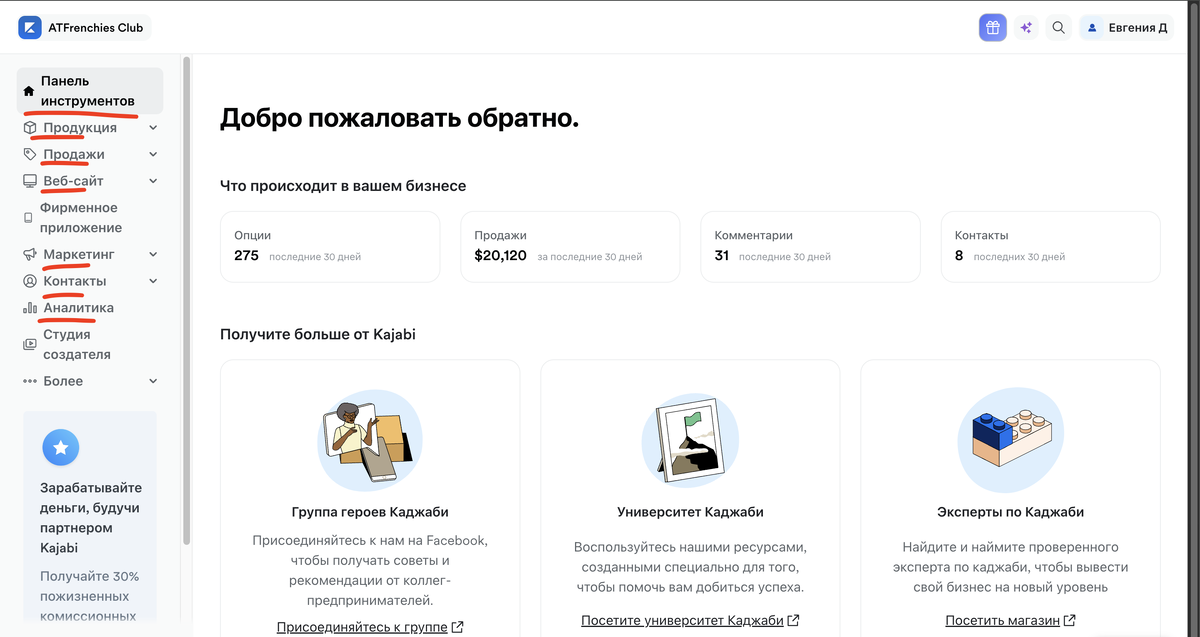The height and width of the screenshot is (637, 1200).
Task: Expand the Продажи menu chevron
Action: (x=153, y=155)
